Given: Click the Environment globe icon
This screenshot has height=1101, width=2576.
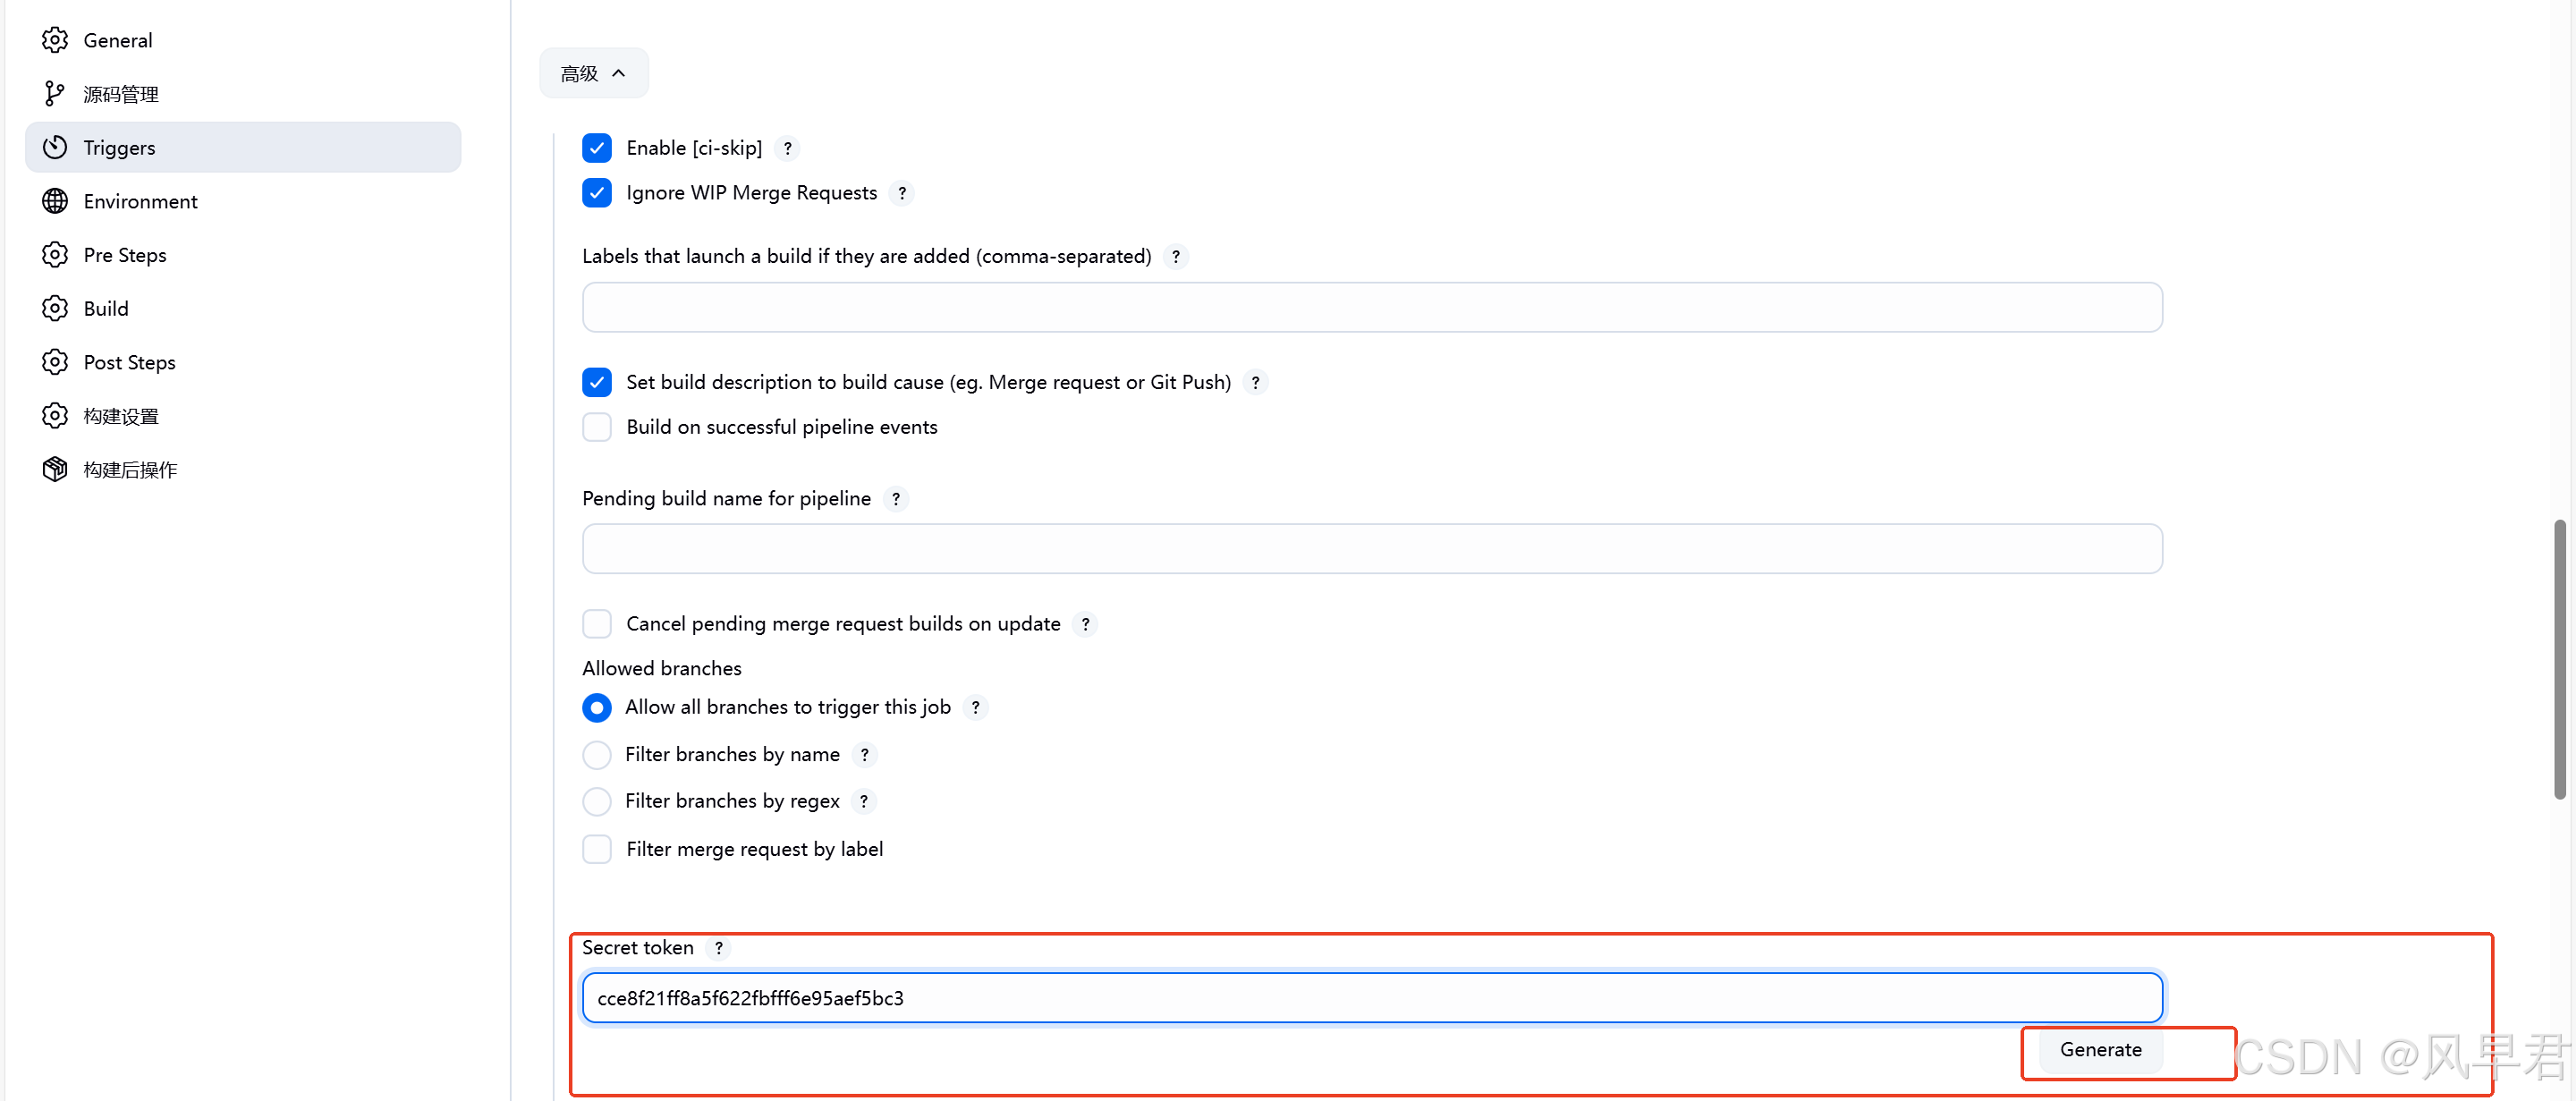Looking at the screenshot, I should click(55, 201).
